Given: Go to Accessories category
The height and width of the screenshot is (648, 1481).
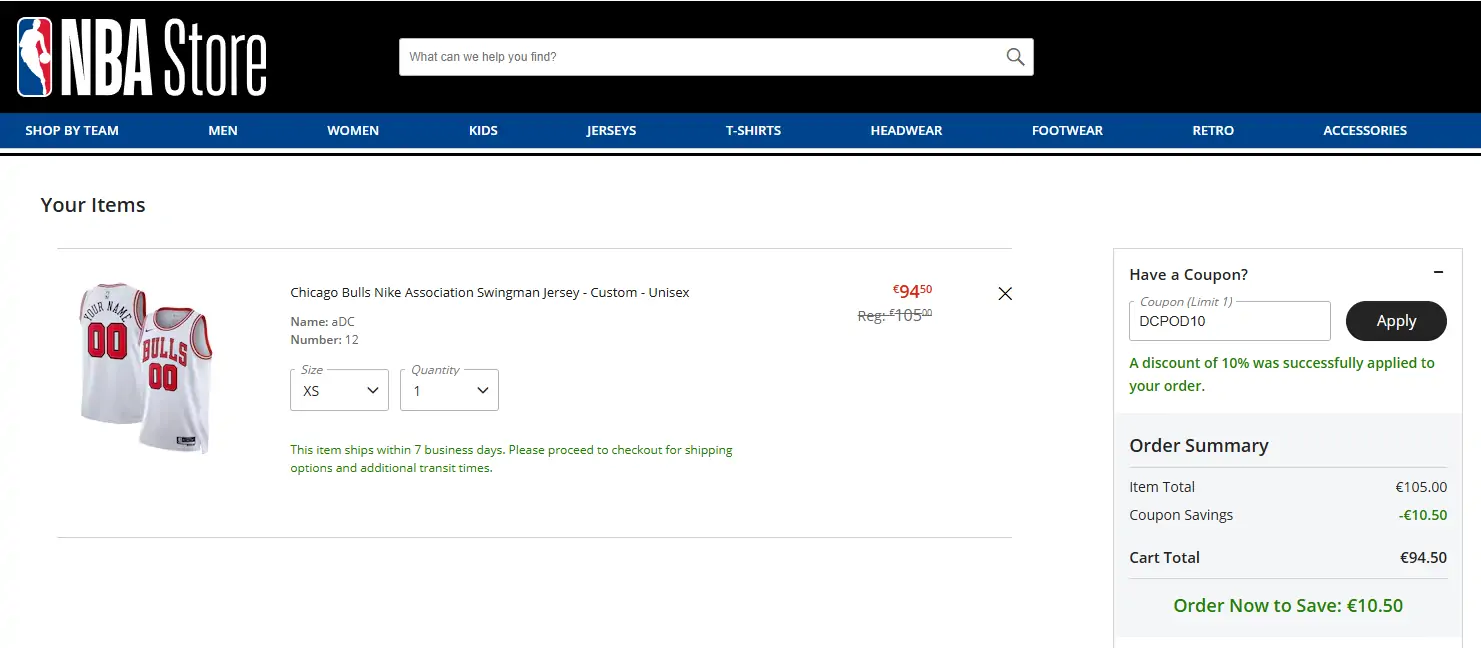Looking at the screenshot, I should point(1365,130).
